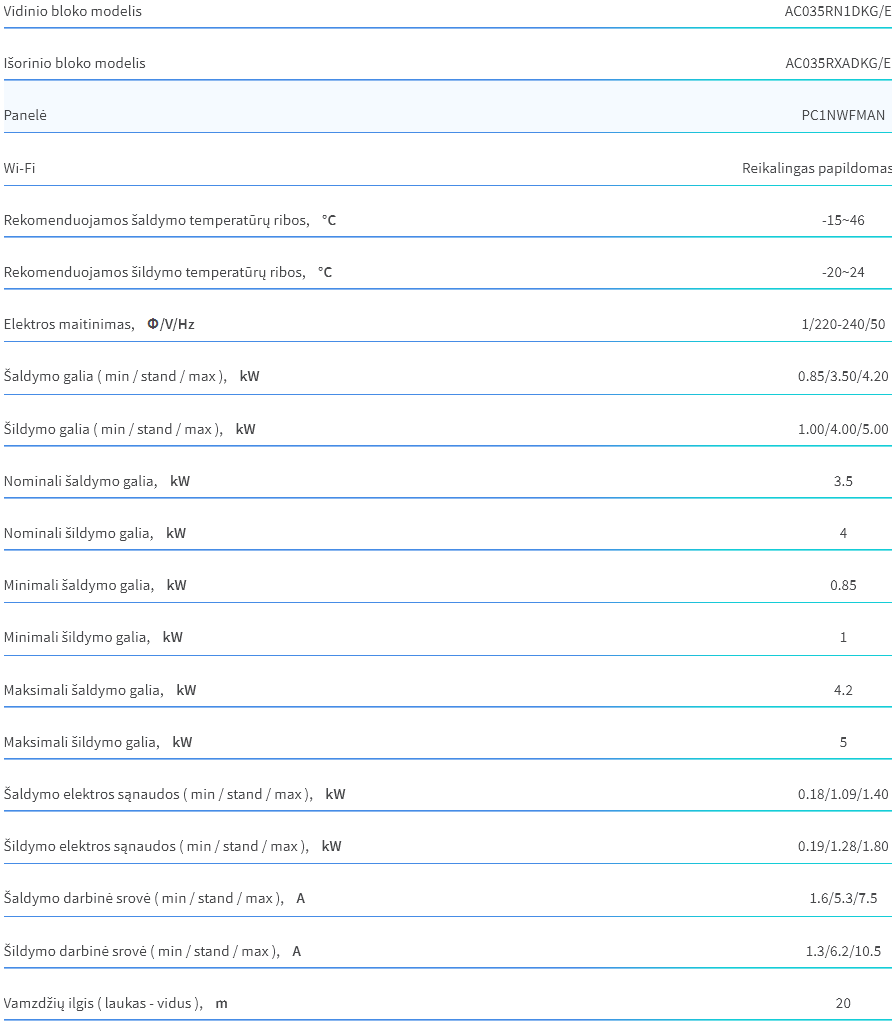Click the 1/220-240/50 power supply value

tap(843, 324)
